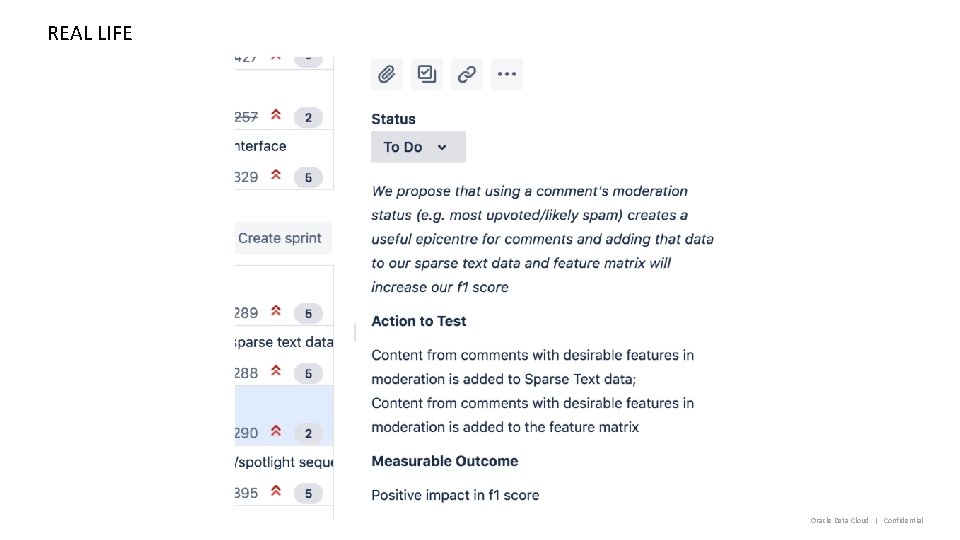Click priority arrows icon on issue 257
960x540 pixels.
[x=276, y=116]
